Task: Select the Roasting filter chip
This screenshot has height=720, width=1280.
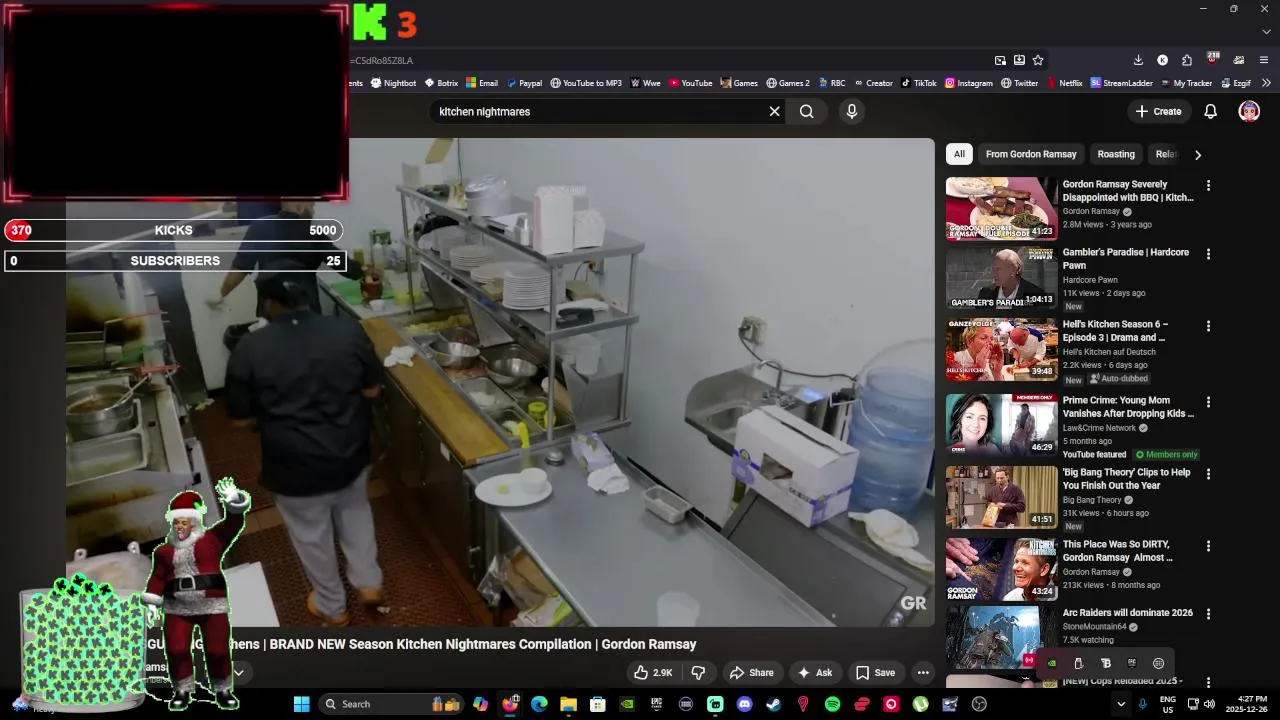Action: coord(1116,154)
